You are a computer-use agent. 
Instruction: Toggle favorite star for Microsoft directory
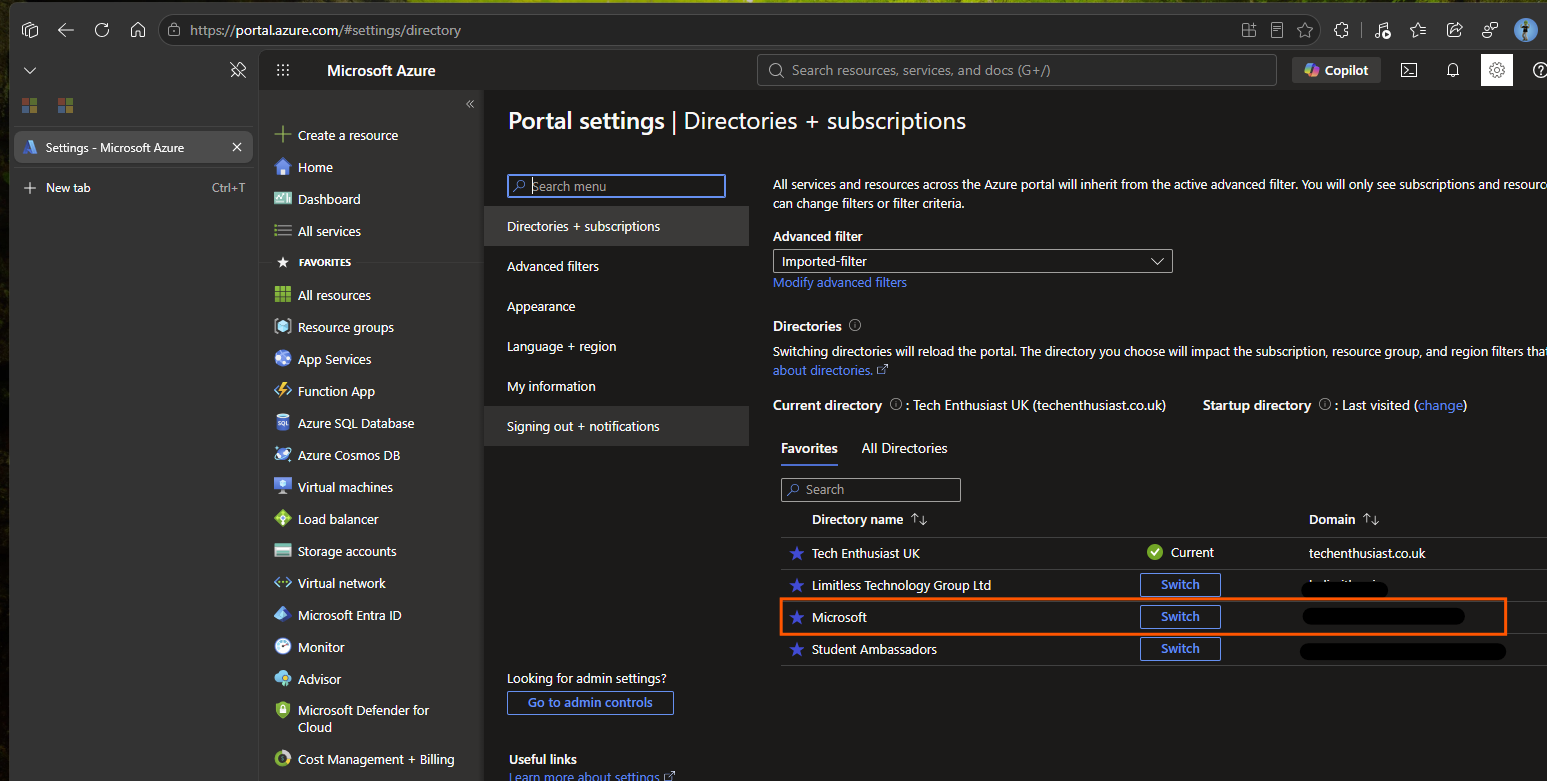point(797,617)
